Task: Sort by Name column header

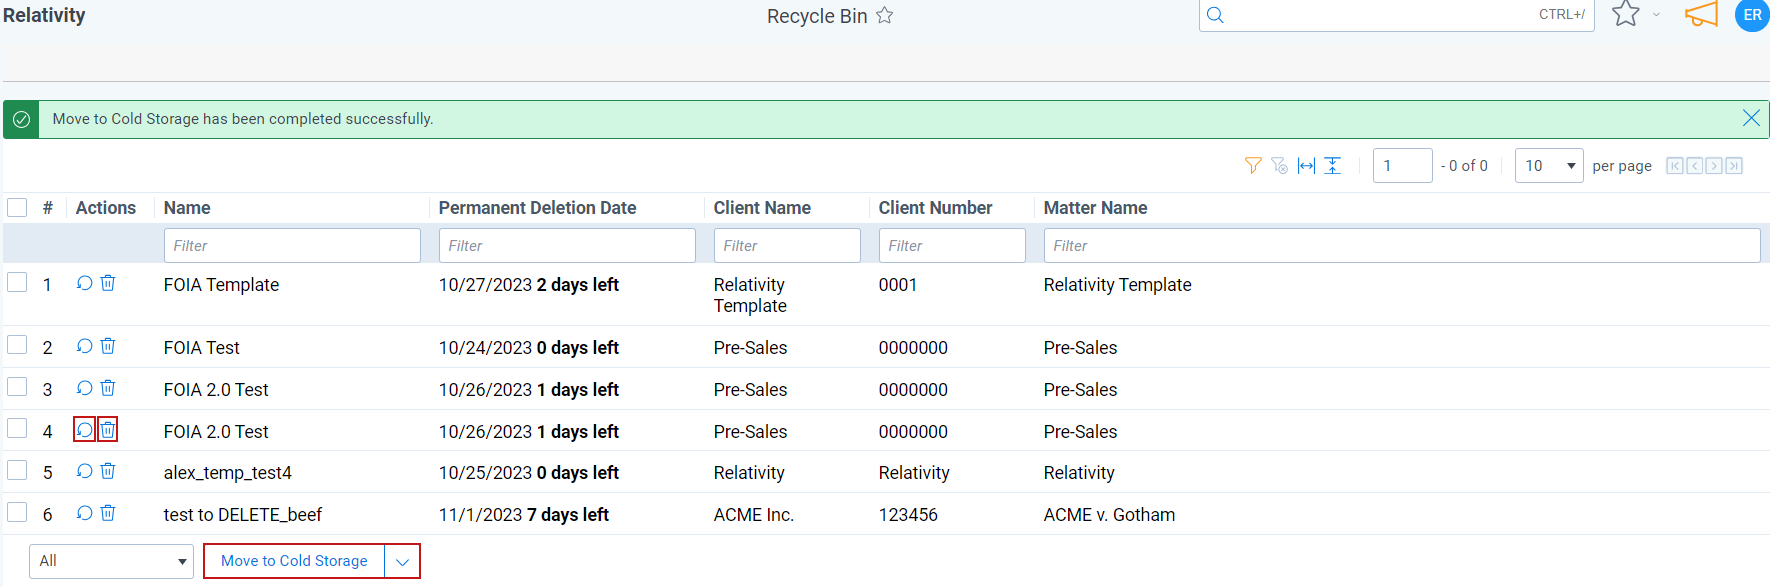Action: [187, 208]
